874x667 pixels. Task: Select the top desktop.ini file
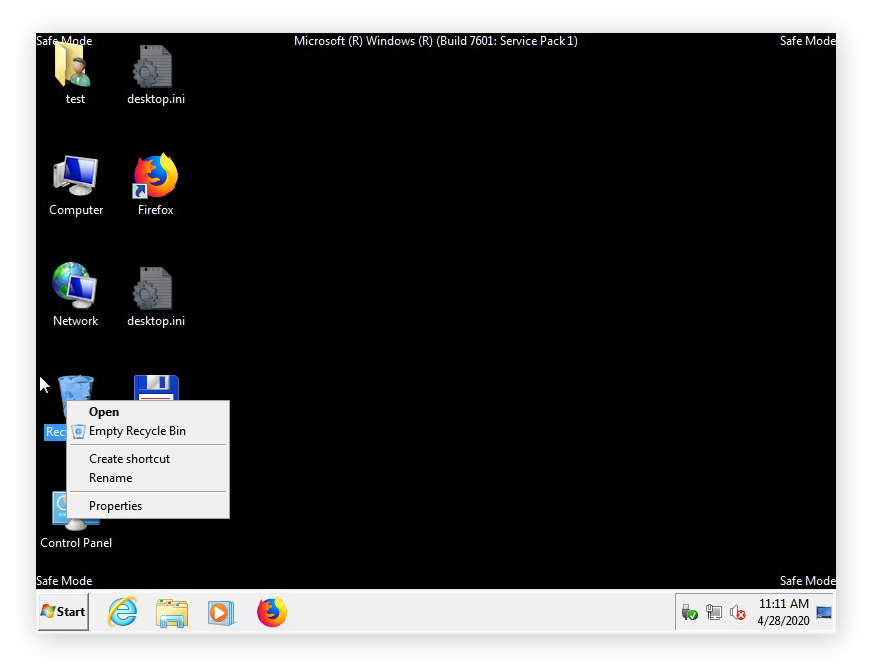coord(155,65)
